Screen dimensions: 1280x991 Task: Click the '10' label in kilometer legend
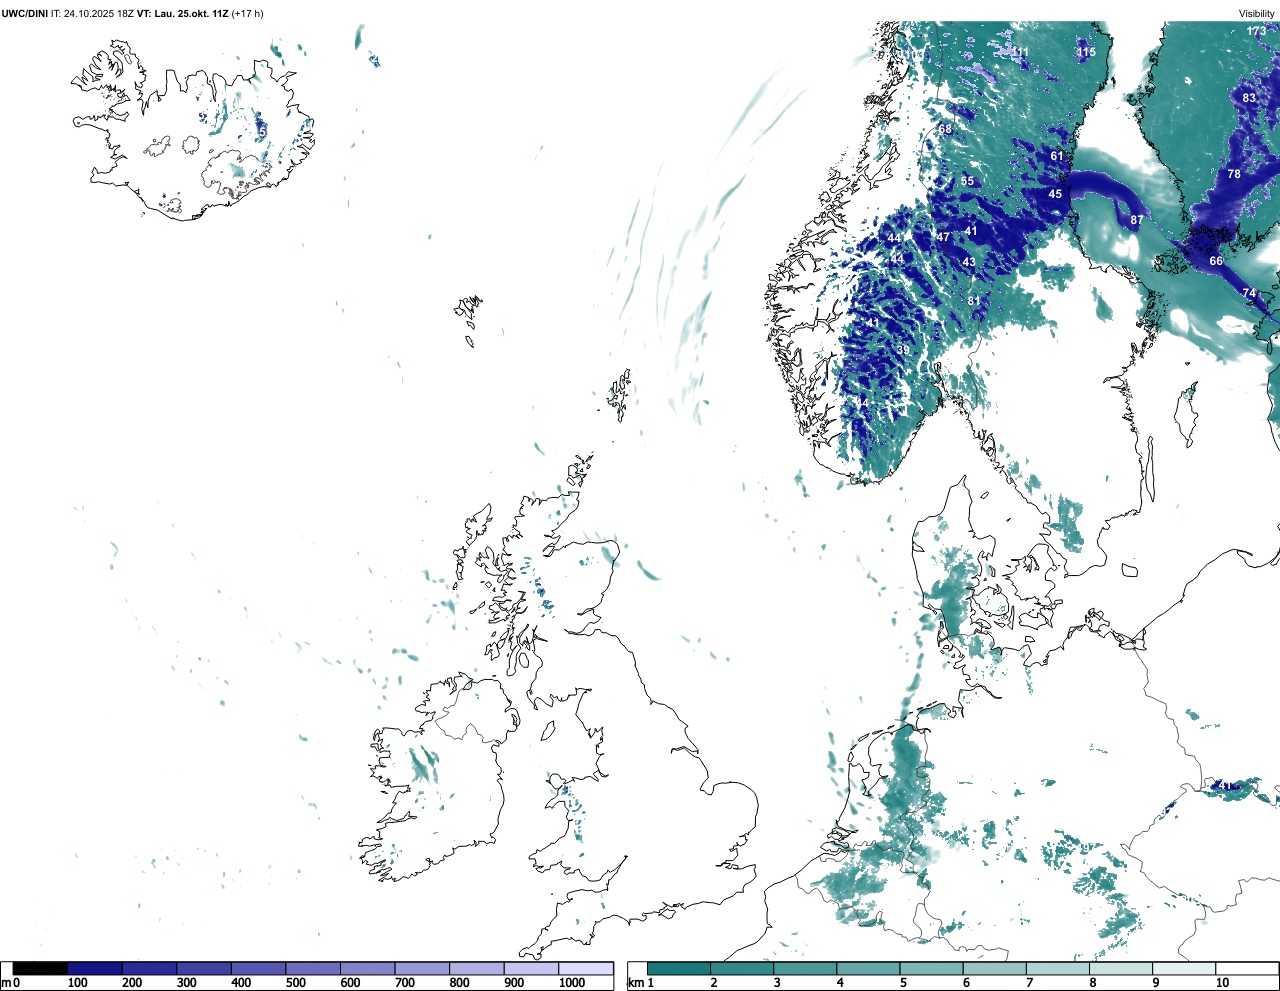(x=1222, y=983)
